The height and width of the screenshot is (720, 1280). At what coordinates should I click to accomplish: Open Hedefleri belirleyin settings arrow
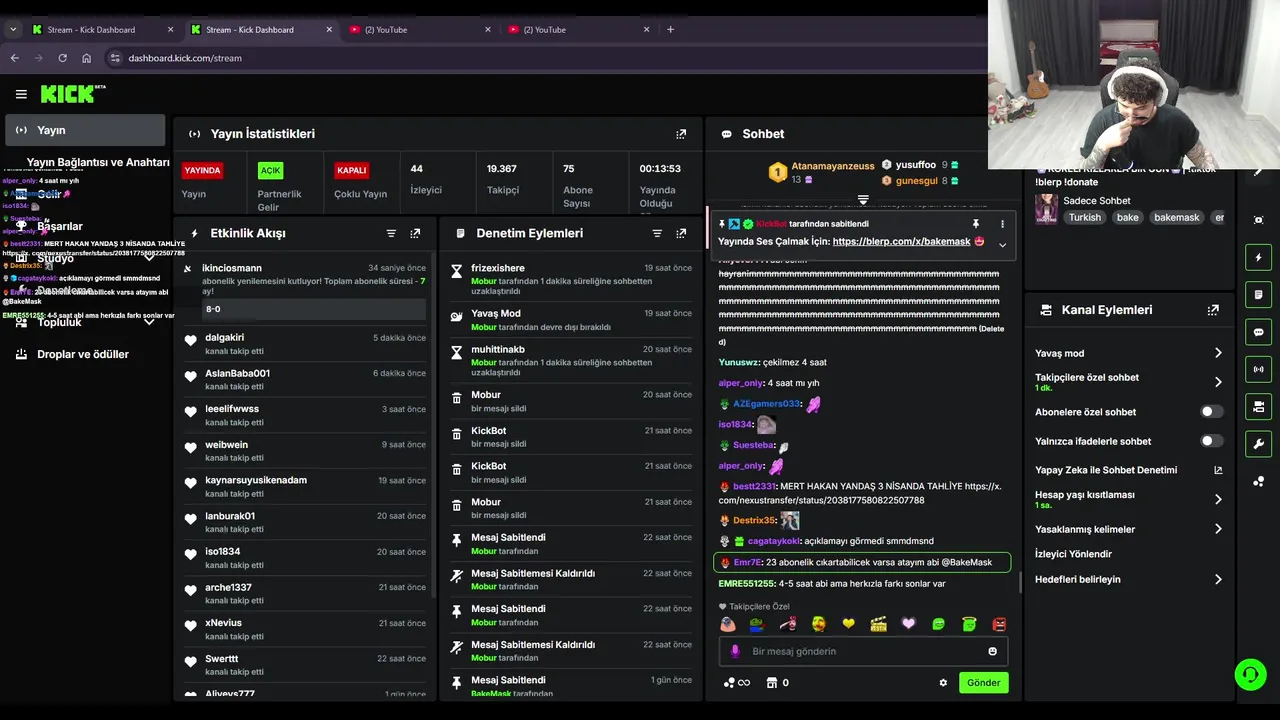pos(1218,579)
